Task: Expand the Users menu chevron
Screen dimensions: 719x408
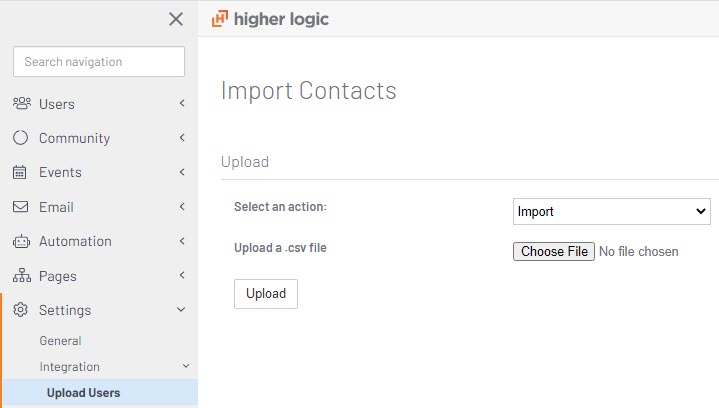Action: 182,103
